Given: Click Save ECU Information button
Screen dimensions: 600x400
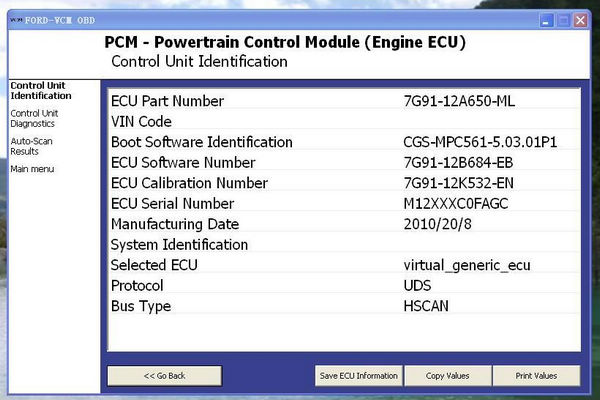Looking at the screenshot, I should coord(358,376).
